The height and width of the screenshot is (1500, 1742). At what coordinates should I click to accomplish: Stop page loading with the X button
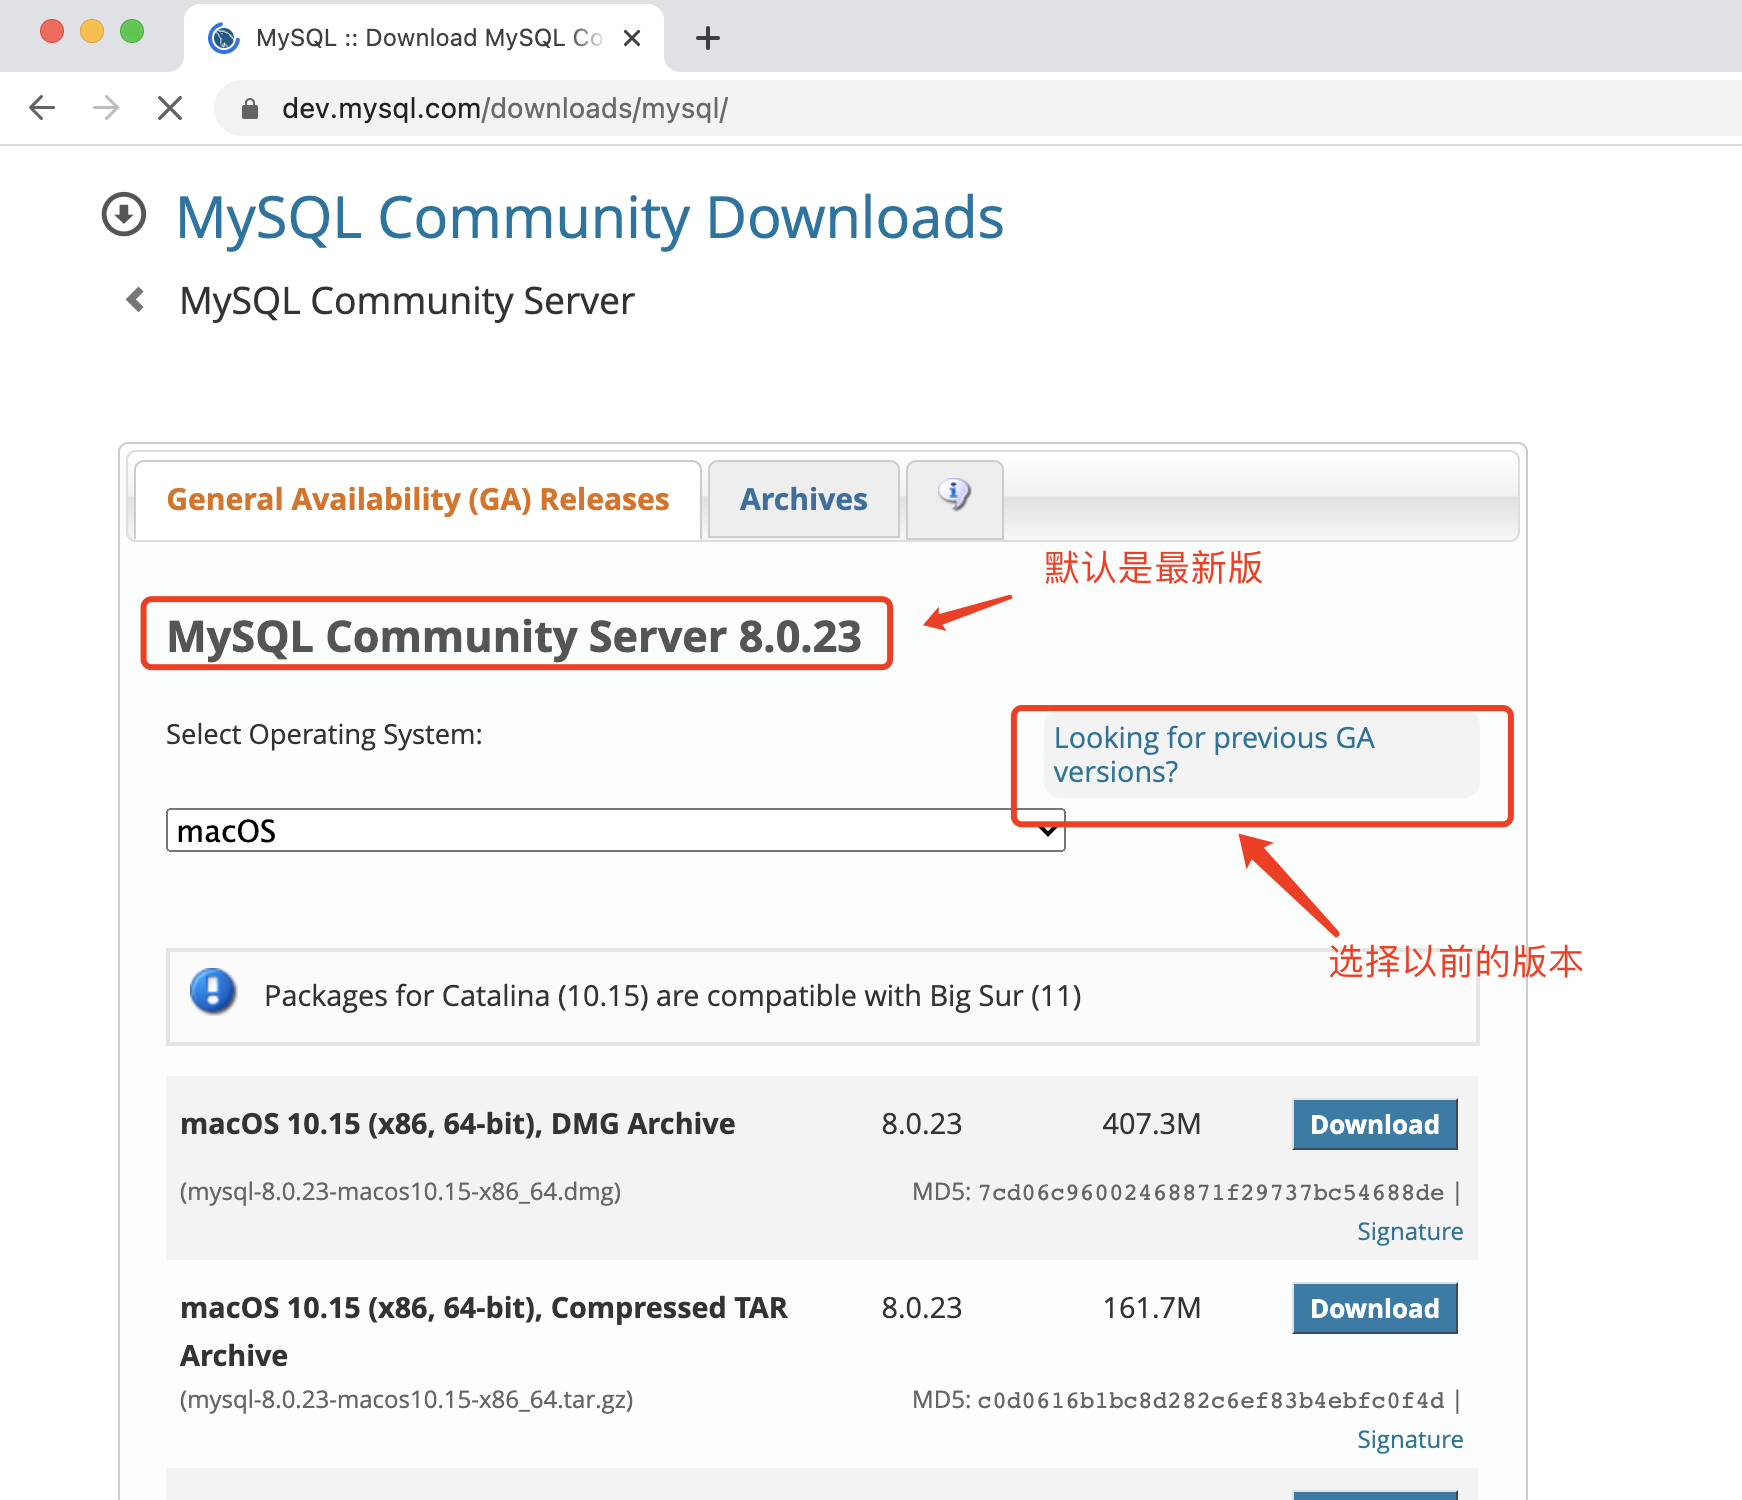[x=170, y=108]
